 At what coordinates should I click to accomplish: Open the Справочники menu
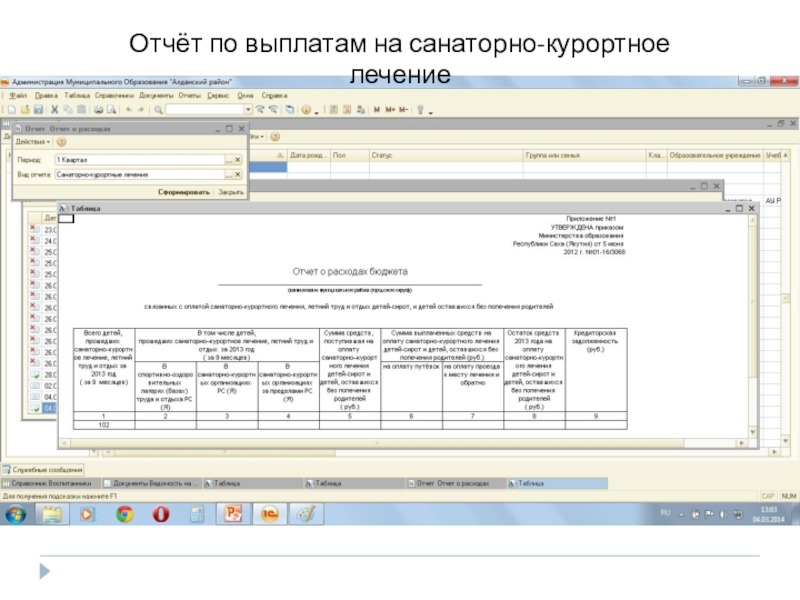click(x=114, y=95)
